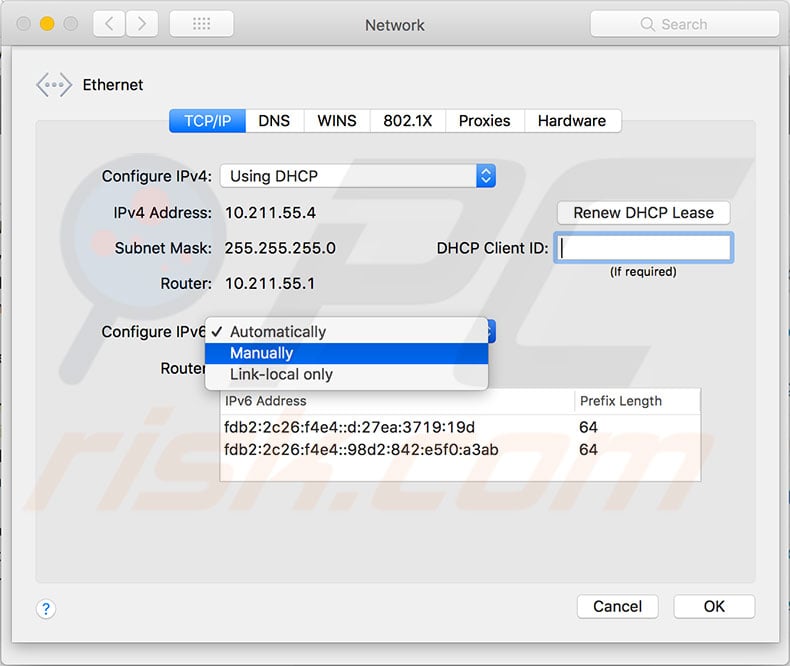Screen dimensions: 790x666
Task: Click router value 10.211.55.1
Action: [x=270, y=284]
